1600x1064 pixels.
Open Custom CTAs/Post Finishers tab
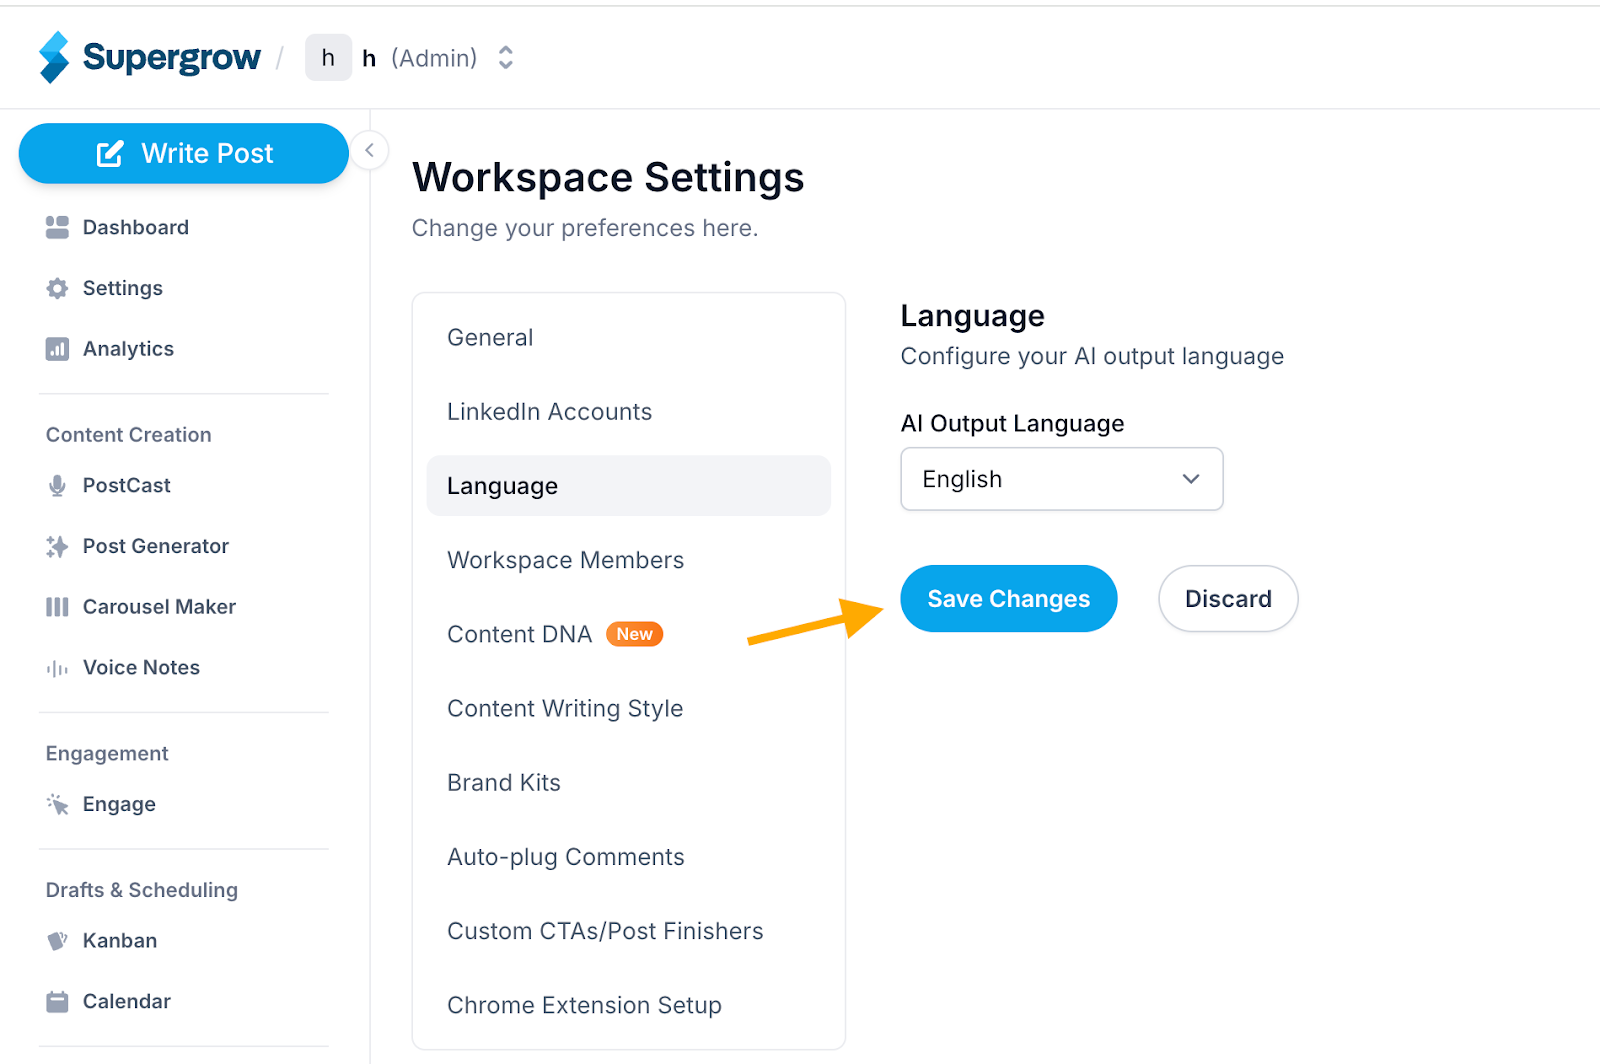click(629, 931)
